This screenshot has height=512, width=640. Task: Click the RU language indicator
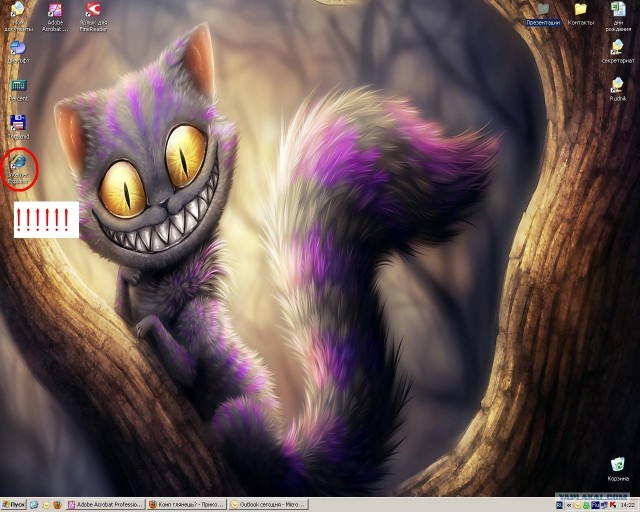(560, 505)
